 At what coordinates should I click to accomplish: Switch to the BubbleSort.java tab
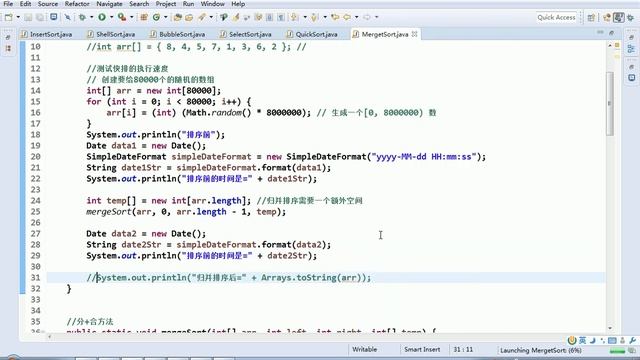[178, 34]
